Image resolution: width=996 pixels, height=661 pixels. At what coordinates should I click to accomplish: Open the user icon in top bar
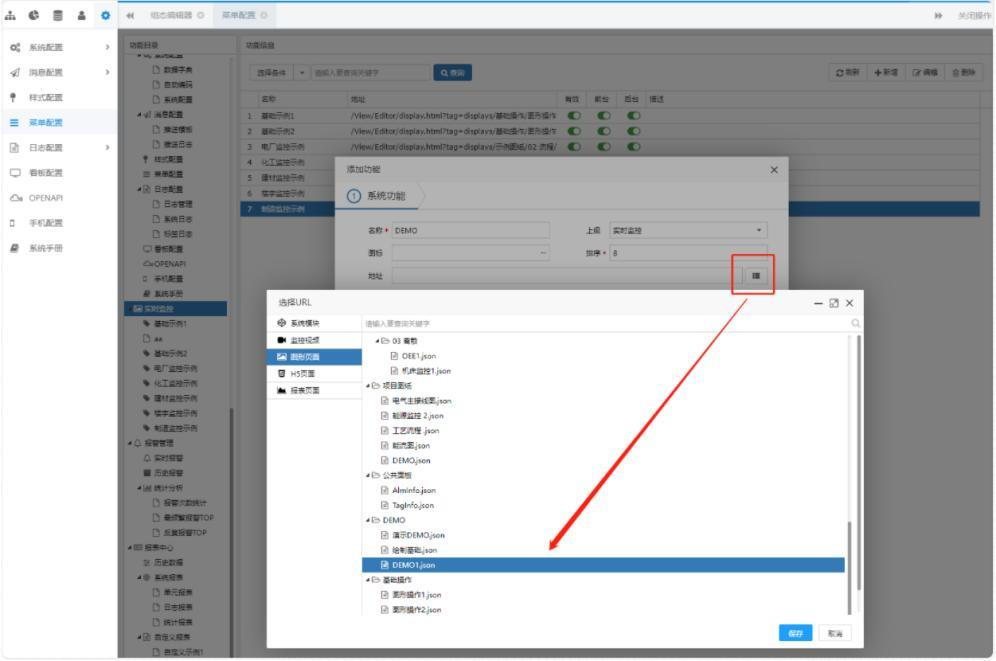pyautogui.click(x=81, y=15)
